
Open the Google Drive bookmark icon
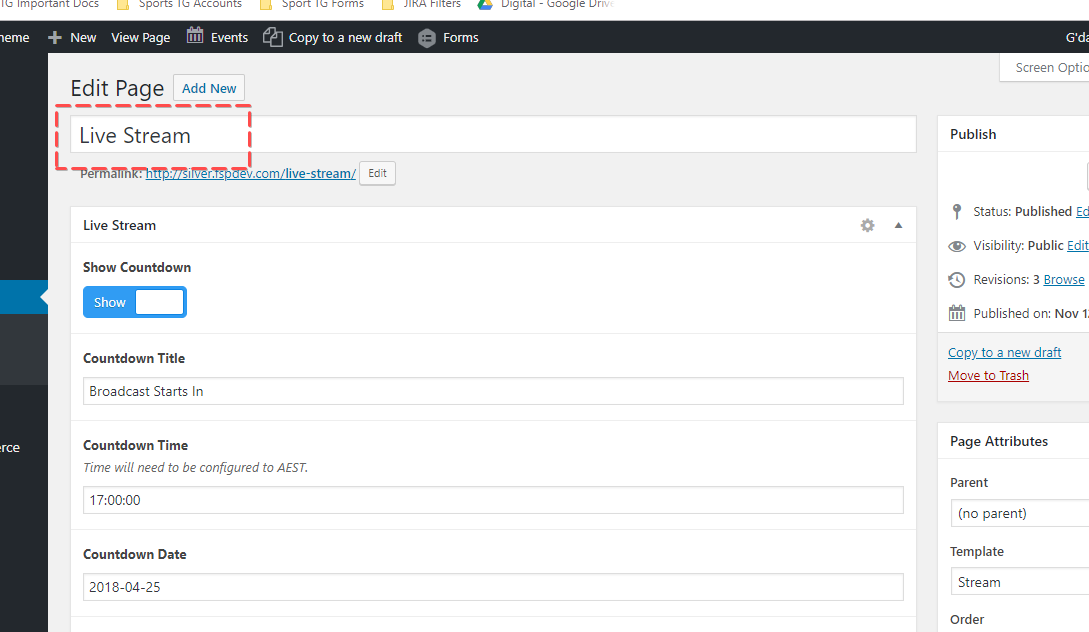click(x=485, y=4)
